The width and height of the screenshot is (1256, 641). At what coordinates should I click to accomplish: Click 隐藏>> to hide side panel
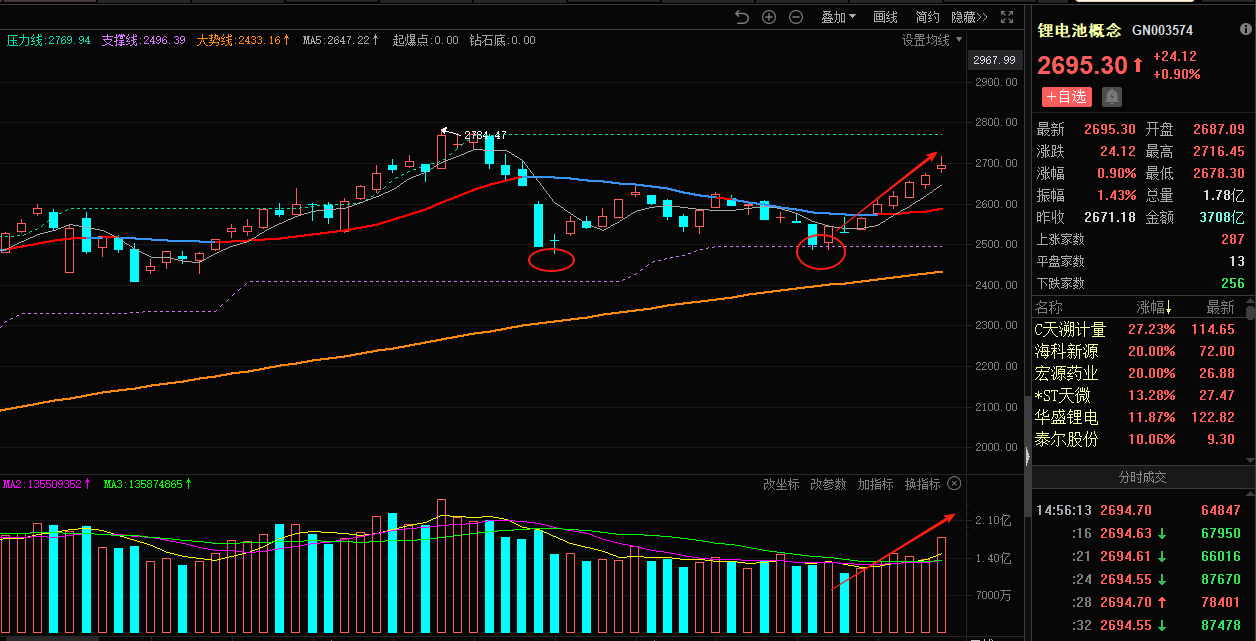tap(969, 17)
